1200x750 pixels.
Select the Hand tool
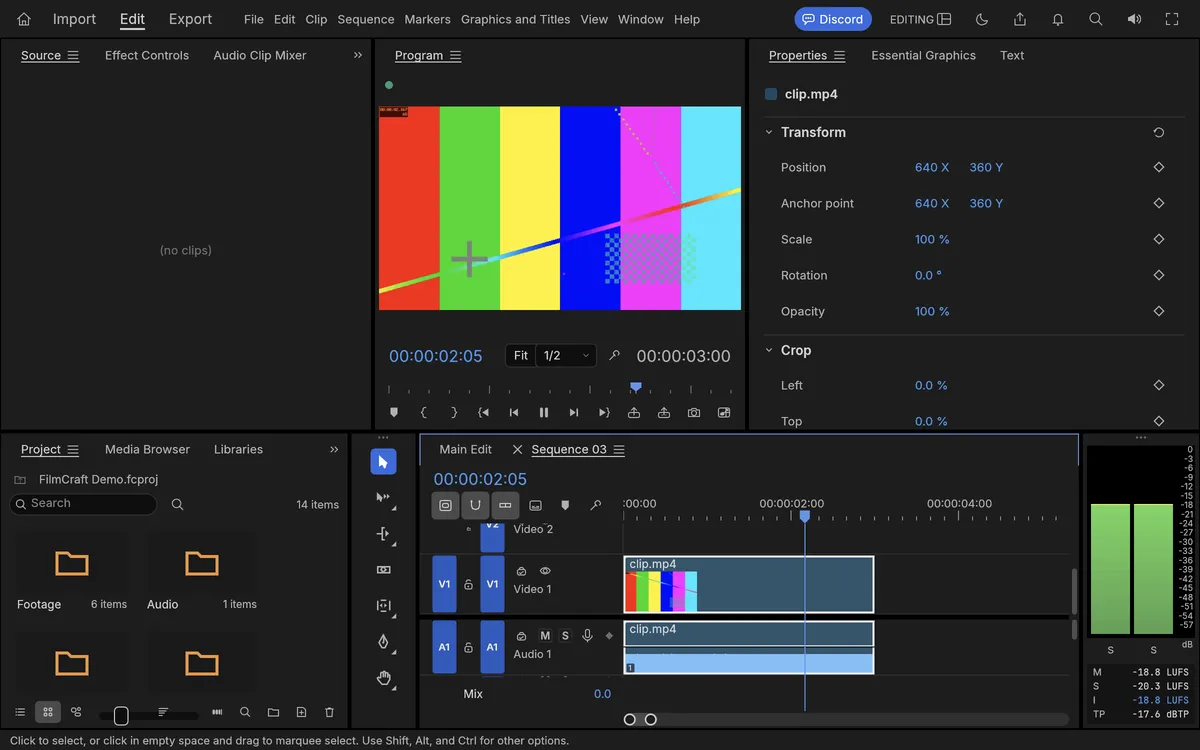coord(383,678)
